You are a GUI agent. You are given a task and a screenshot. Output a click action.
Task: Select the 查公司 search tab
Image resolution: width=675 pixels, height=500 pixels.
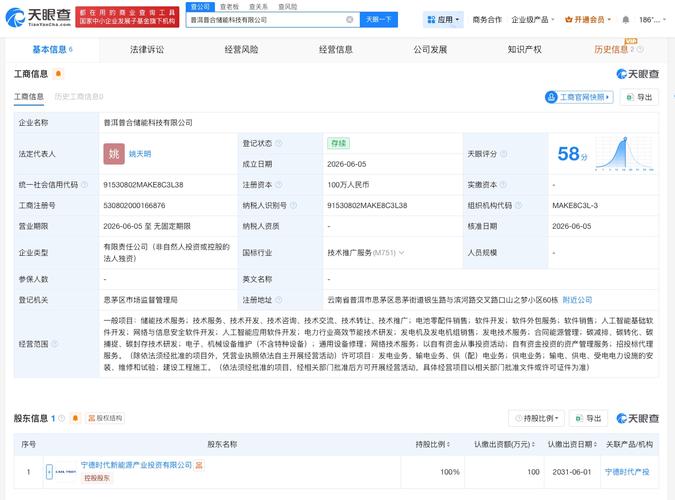click(x=200, y=7)
